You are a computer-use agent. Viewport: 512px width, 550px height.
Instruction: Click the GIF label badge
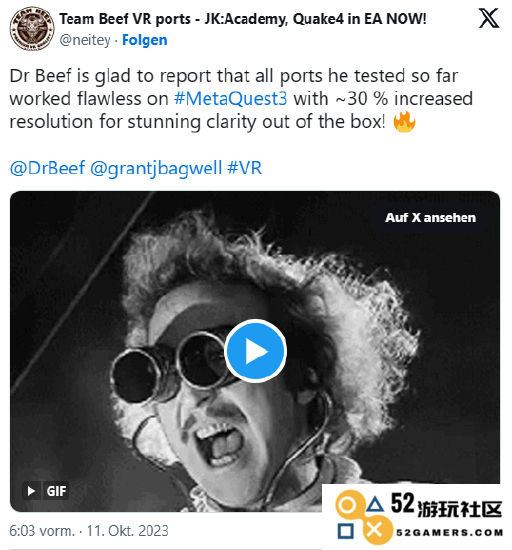[x=56, y=491]
